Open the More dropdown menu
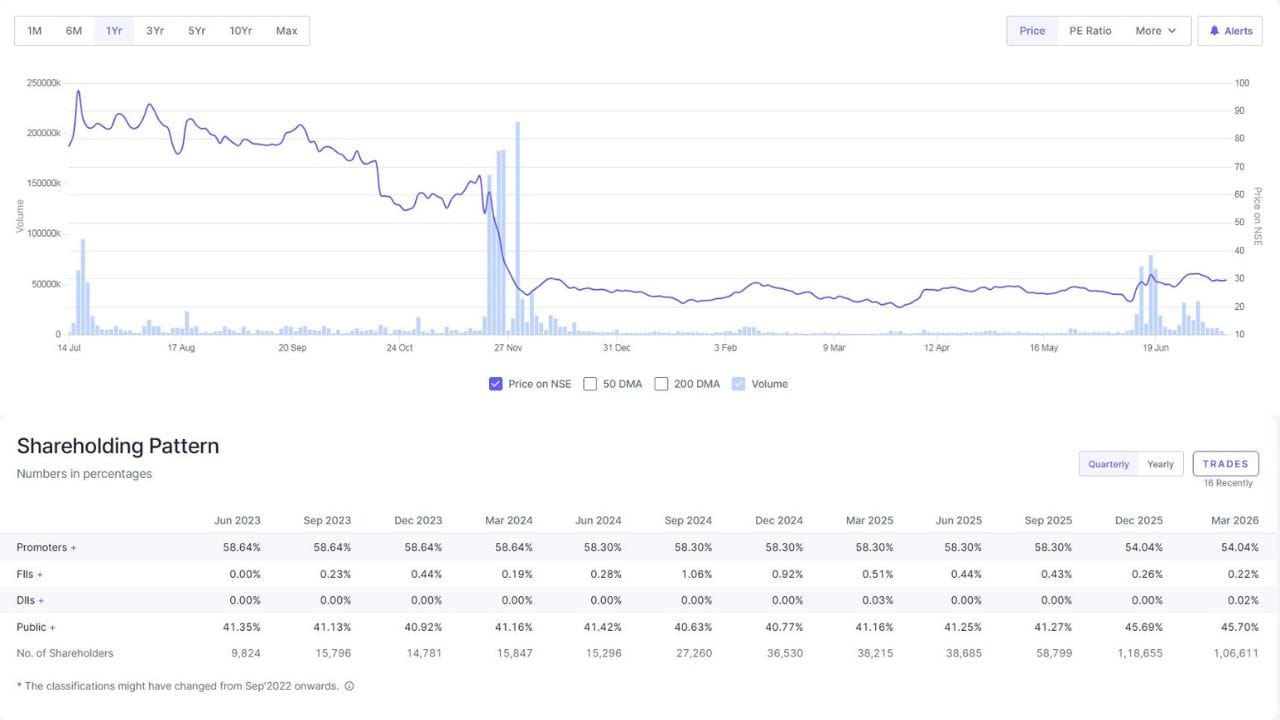Image resolution: width=1280 pixels, height=720 pixels. pos(1156,31)
